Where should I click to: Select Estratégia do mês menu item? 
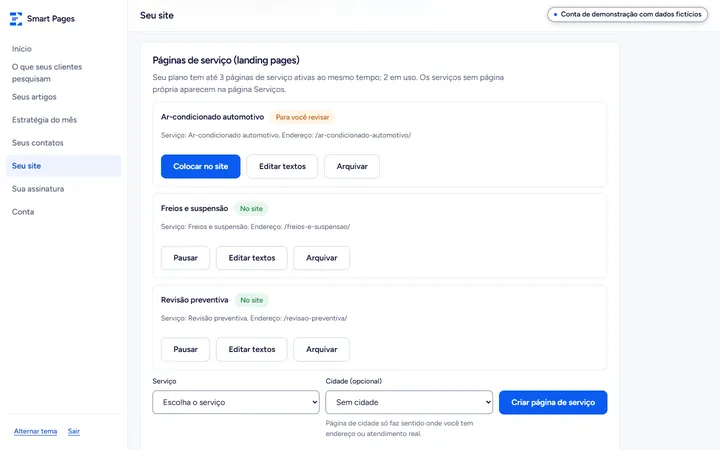pos(44,120)
